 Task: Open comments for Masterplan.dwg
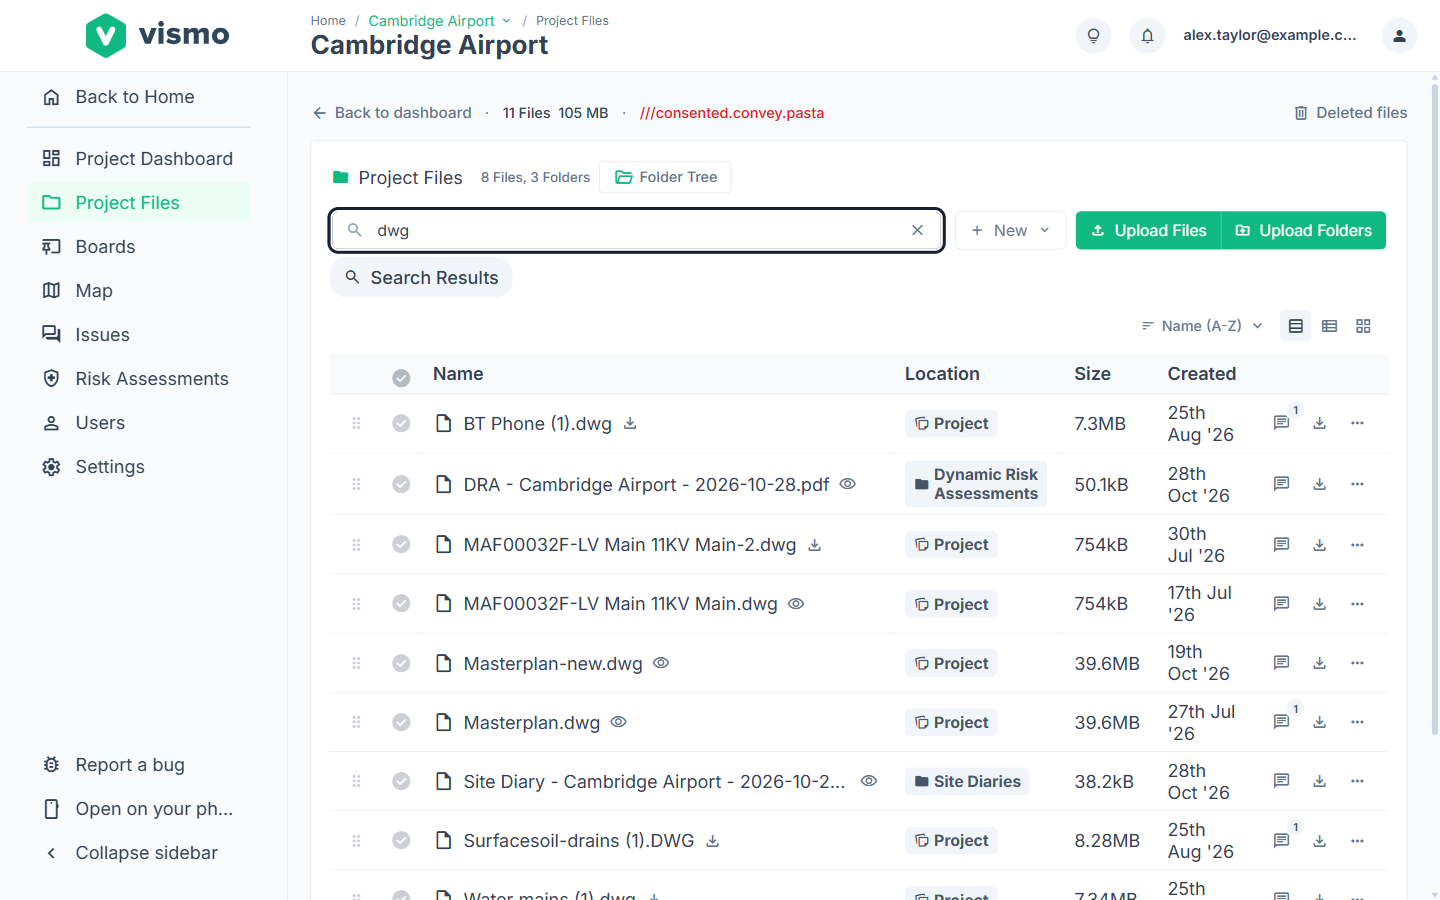1281,722
